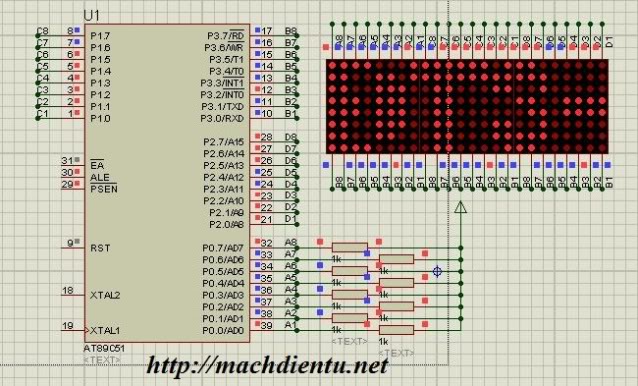Select the 1k resistor on P0.6/AD6 line
The width and height of the screenshot is (638, 386).
(x=396, y=259)
